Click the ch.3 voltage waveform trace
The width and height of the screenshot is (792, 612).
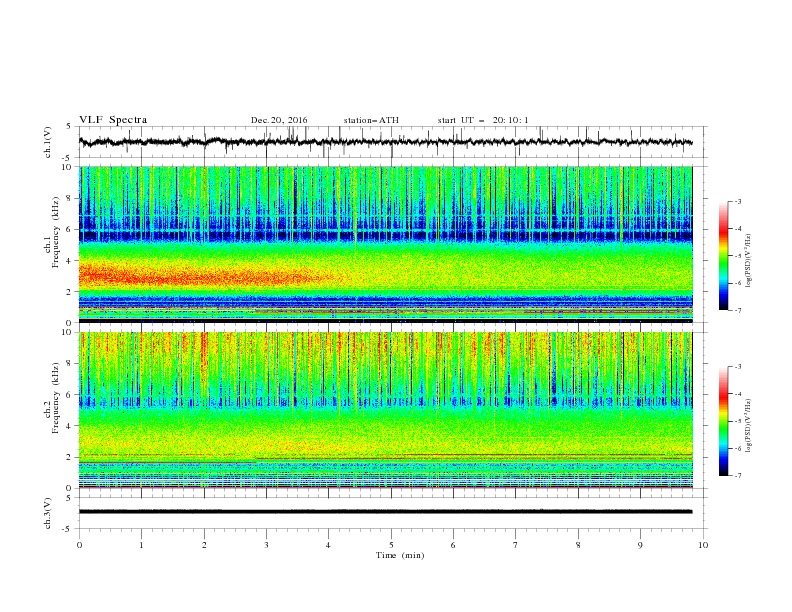point(385,512)
